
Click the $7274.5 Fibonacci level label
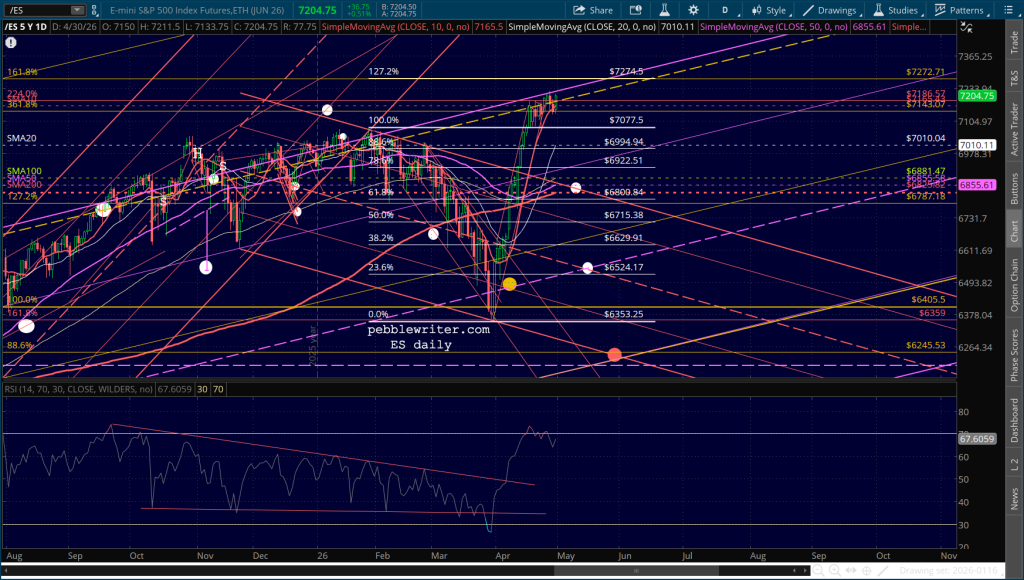click(626, 71)
